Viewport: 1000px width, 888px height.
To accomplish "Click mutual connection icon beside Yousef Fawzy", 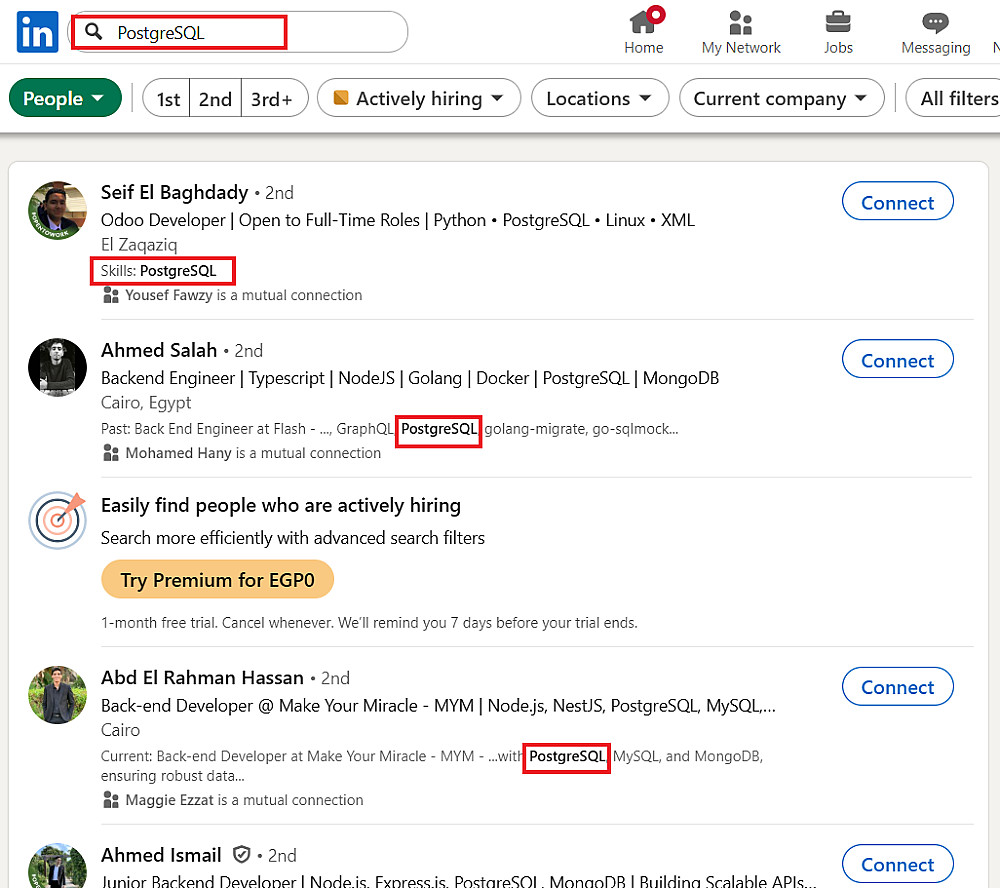I will point(111,295).
